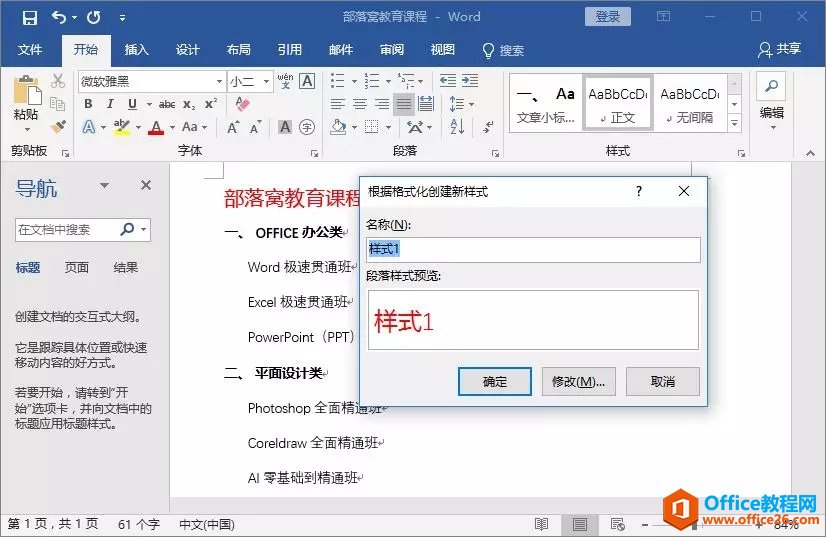Align text left

(x=338, y=104)
